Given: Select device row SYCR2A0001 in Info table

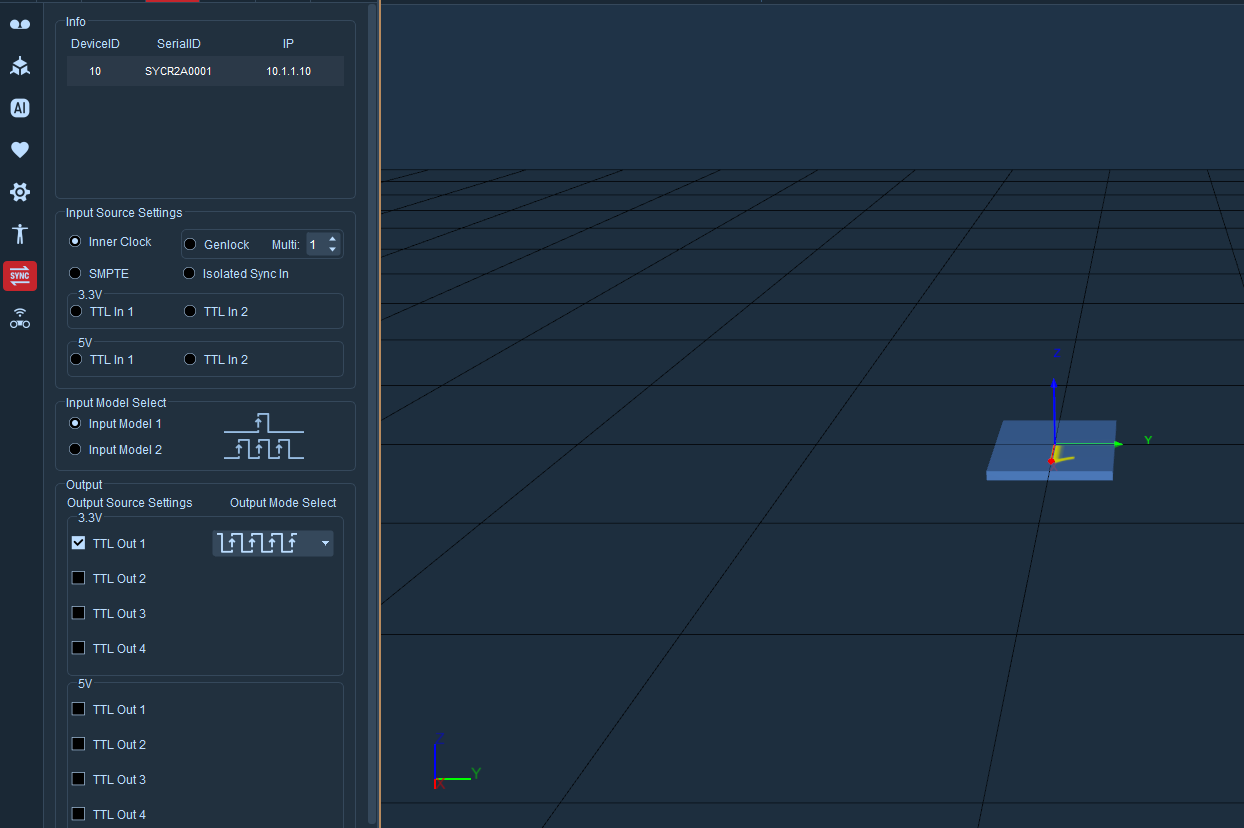Looking at the screenshot, I should pyautogui.click(x=205, y=71).
